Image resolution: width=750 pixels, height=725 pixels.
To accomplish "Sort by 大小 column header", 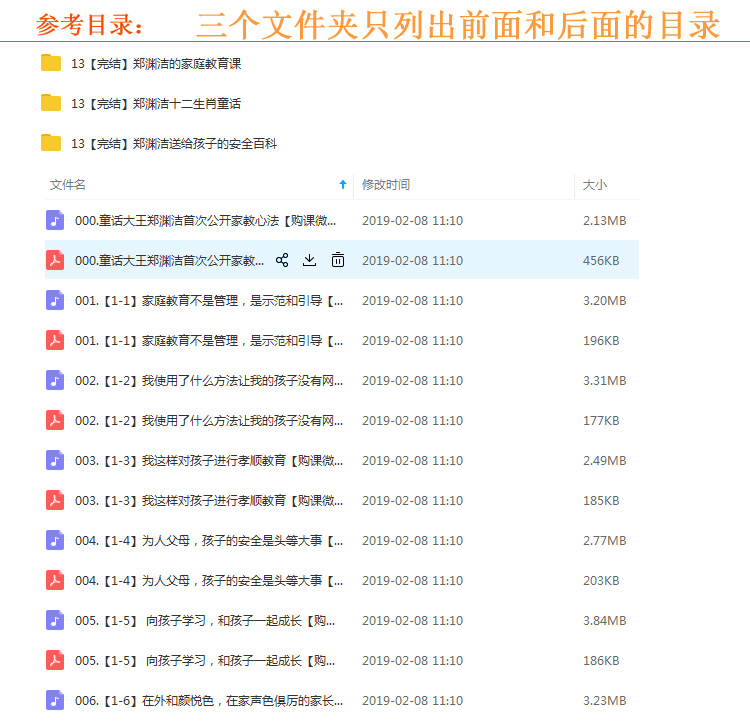I will (x=595, y=185).
